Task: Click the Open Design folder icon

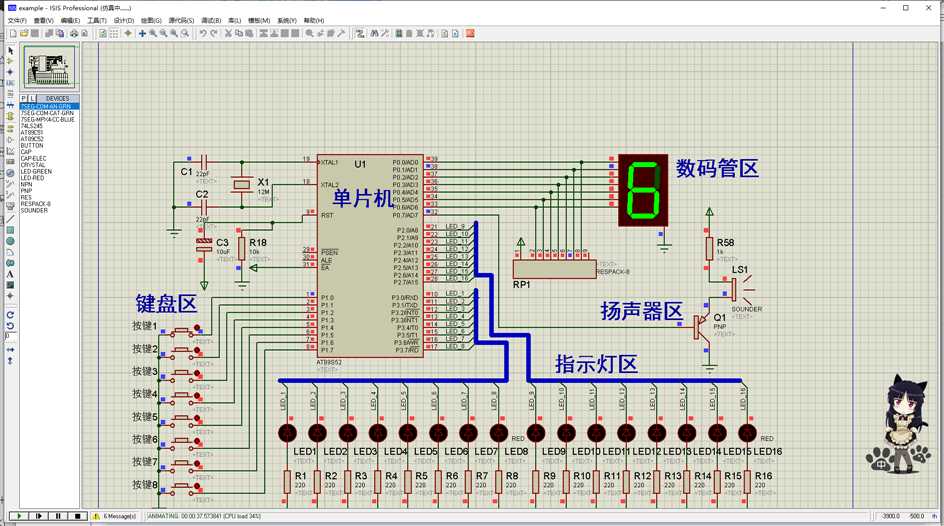Action: point(24,34)
